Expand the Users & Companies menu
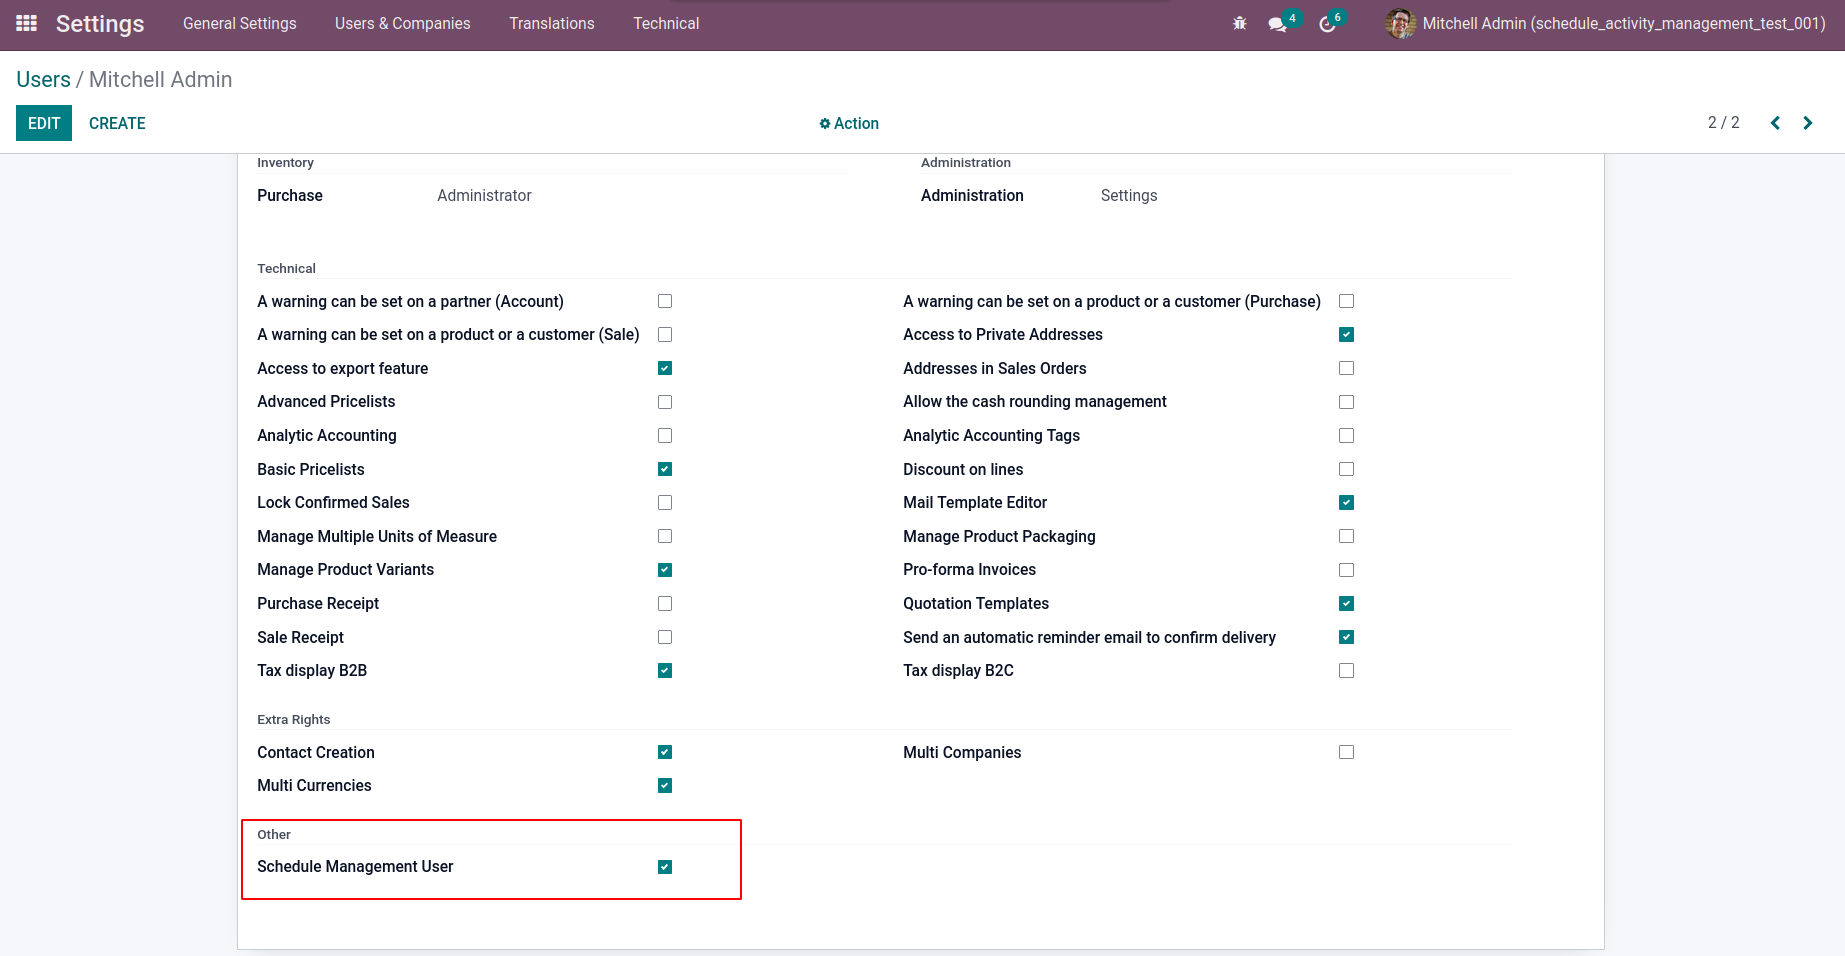 click(x=402, y=23)
